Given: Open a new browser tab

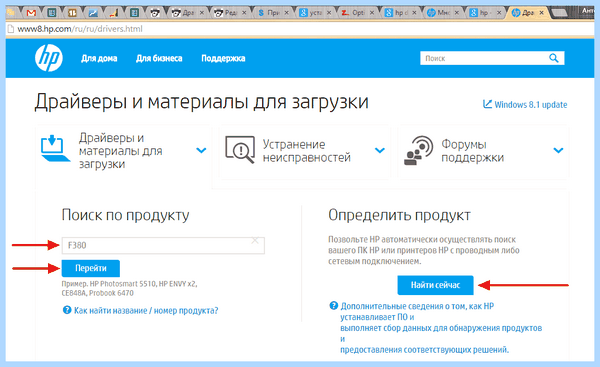Looking at the screenshot, I should [559, 13].
